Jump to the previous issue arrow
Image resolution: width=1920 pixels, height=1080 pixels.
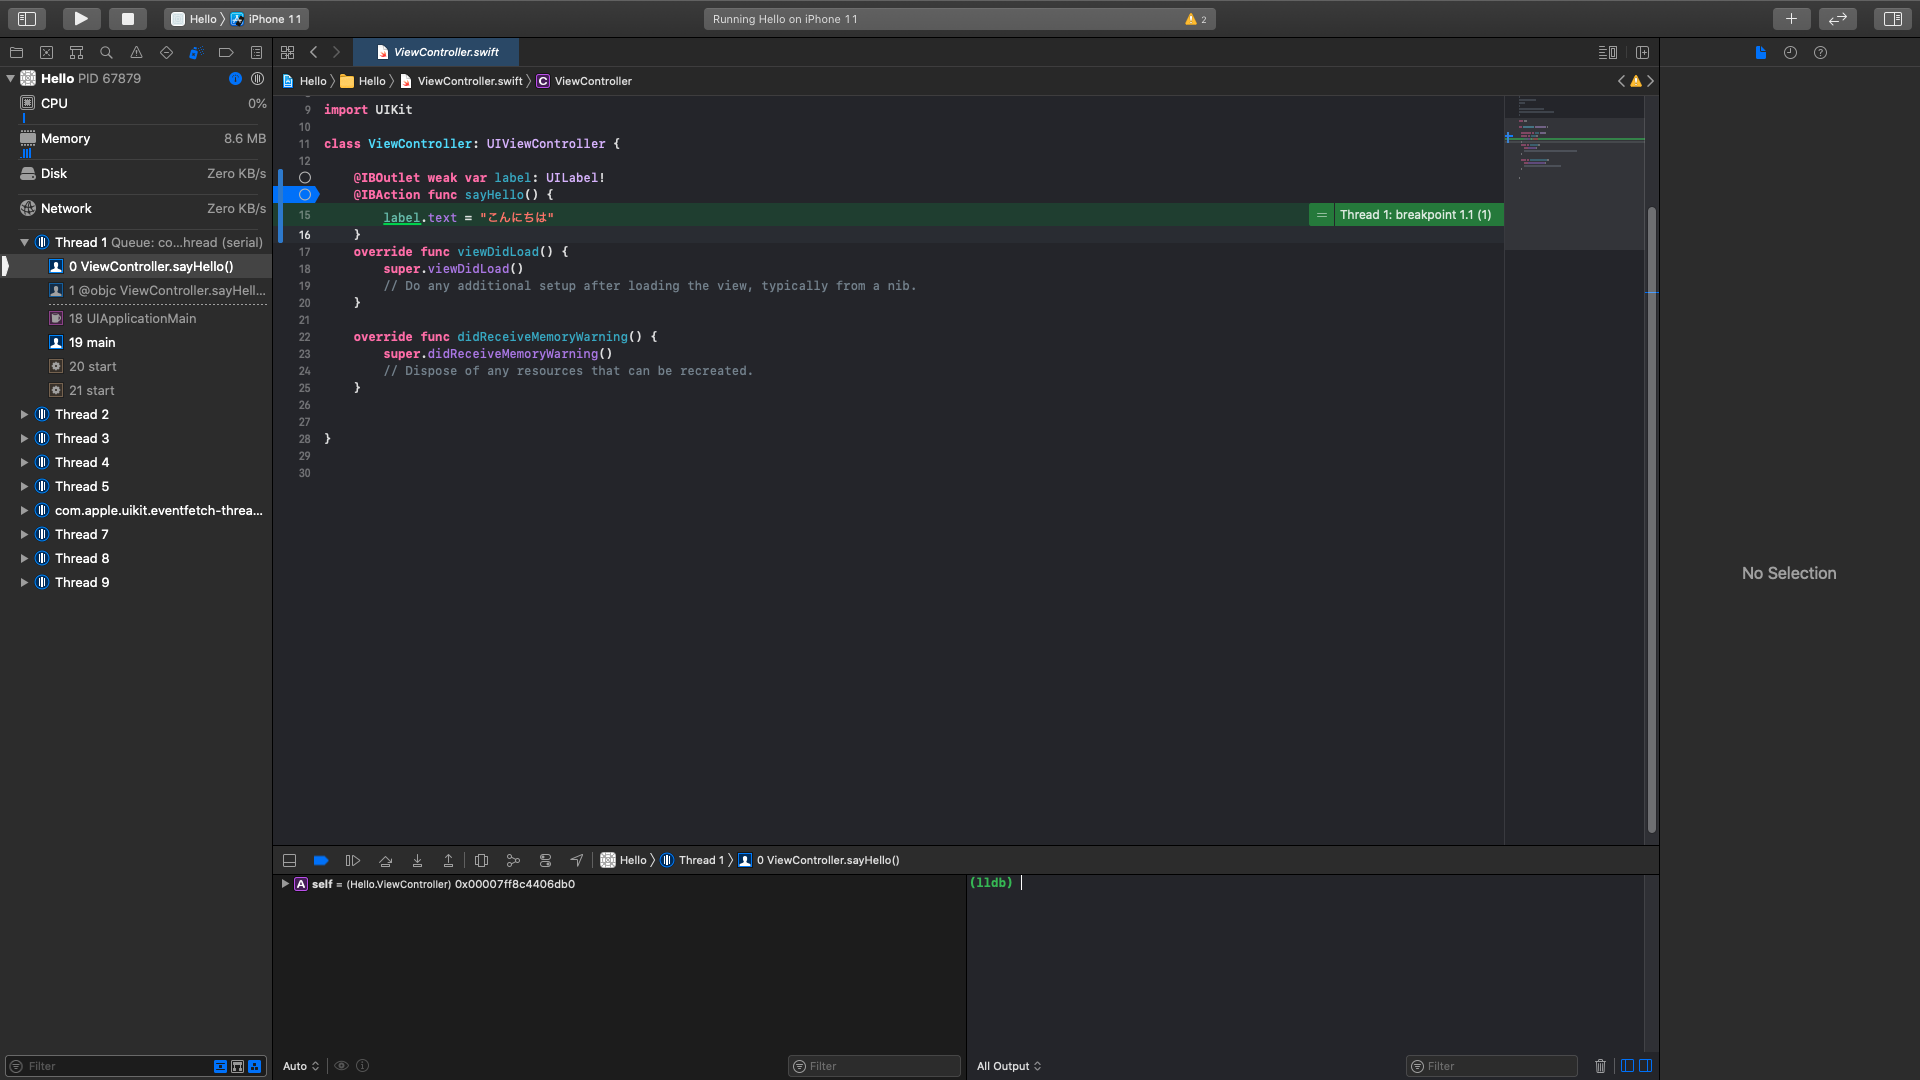[1621, 81]
